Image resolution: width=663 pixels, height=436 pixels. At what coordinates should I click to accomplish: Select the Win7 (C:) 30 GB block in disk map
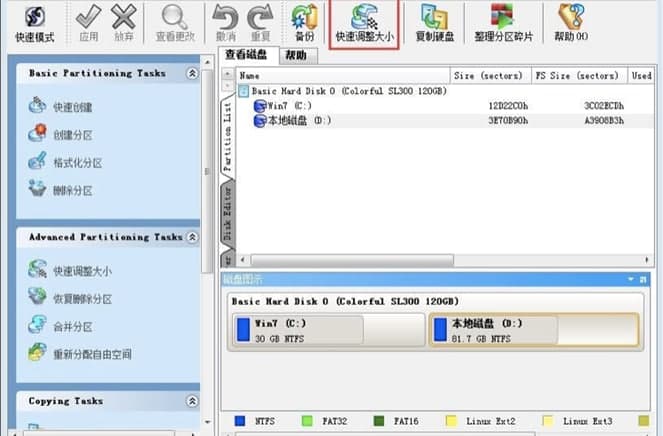tap(328, 330)
